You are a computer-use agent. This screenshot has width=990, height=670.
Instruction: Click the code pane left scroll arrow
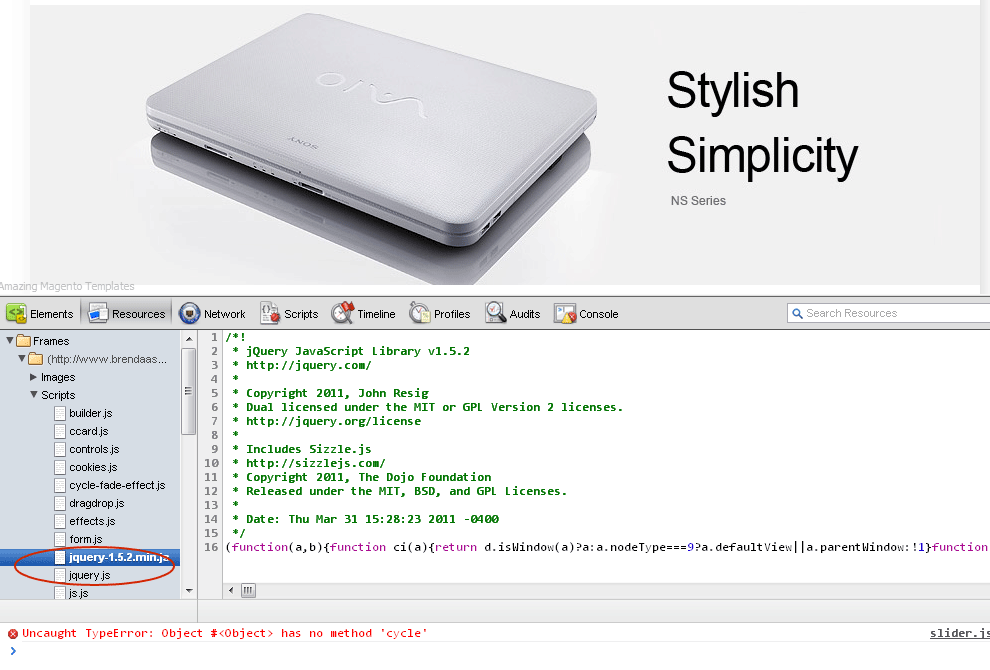[231, 590]
